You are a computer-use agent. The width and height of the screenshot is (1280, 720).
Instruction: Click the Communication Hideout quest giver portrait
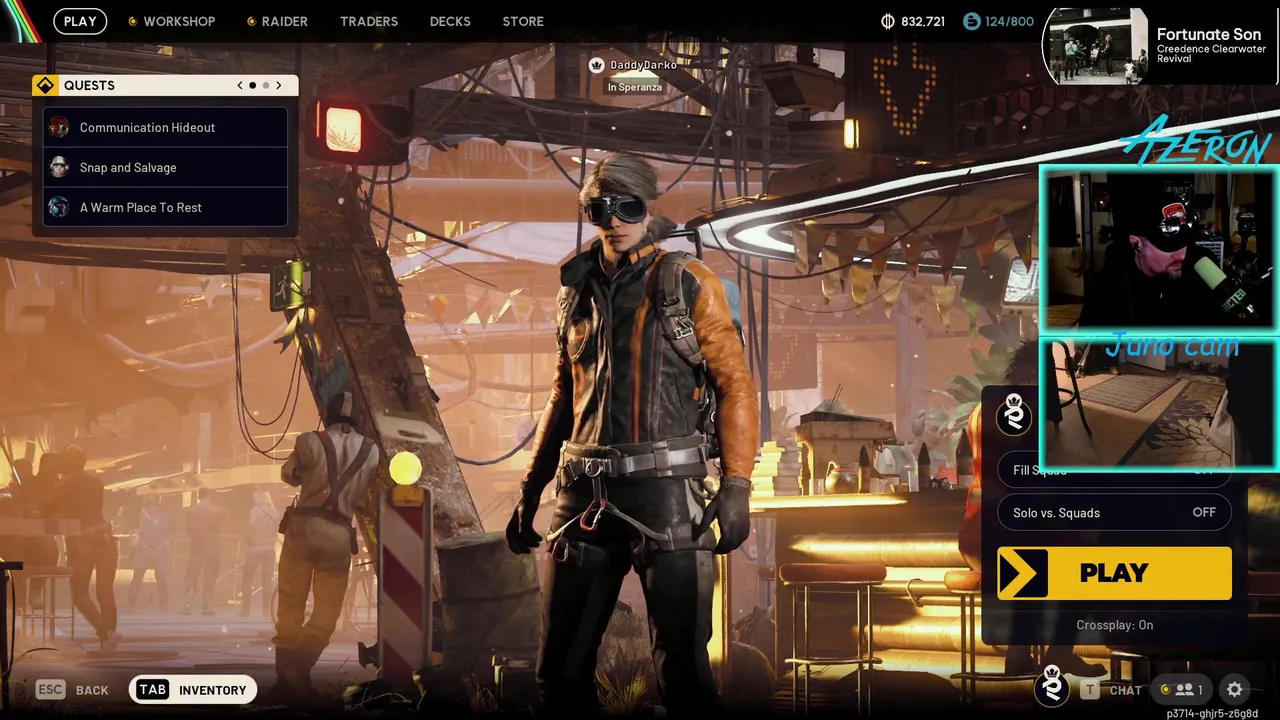point(59,127)
